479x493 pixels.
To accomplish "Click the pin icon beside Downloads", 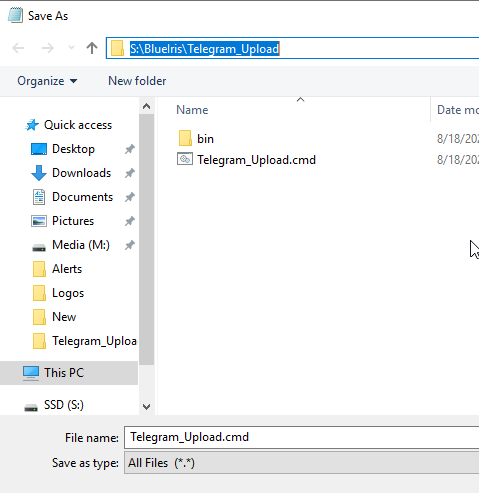I will (x=130, y=173).
